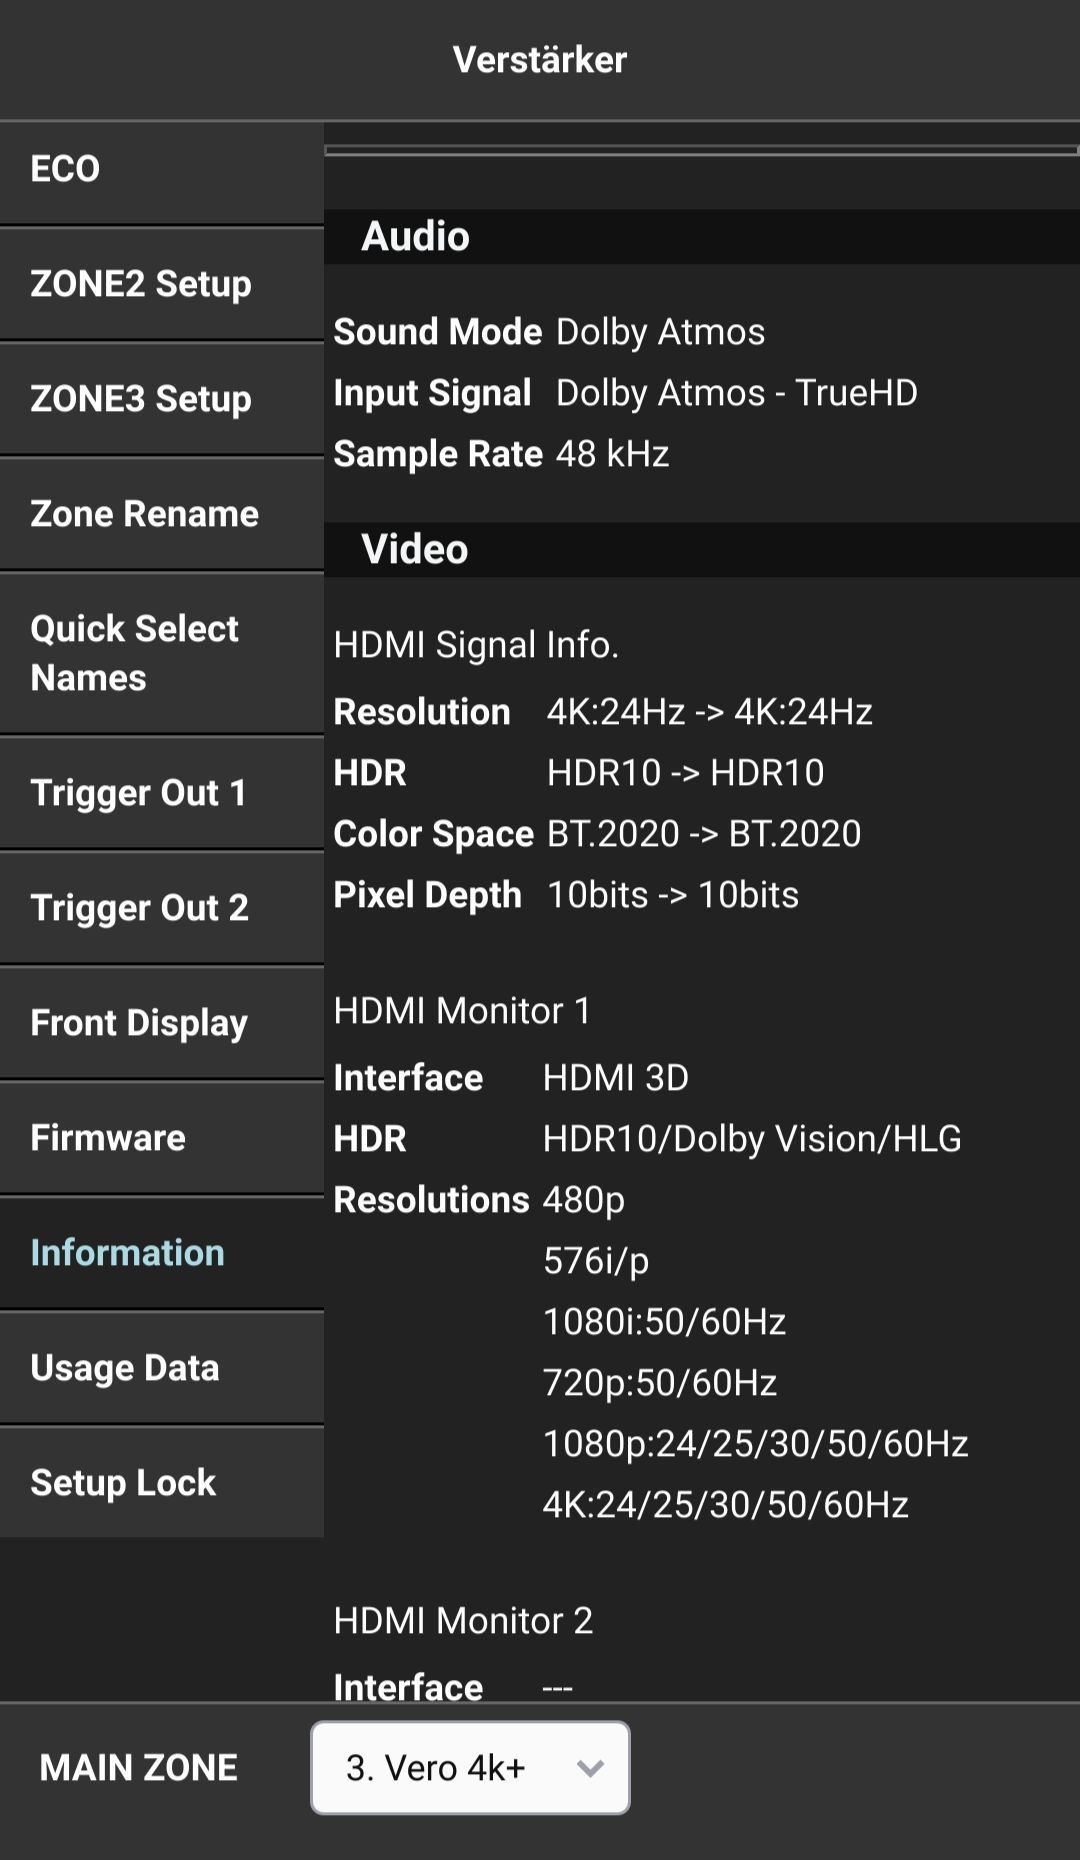Click the Audio section header
The image size is (1080, 1860).
coord(415,237)
